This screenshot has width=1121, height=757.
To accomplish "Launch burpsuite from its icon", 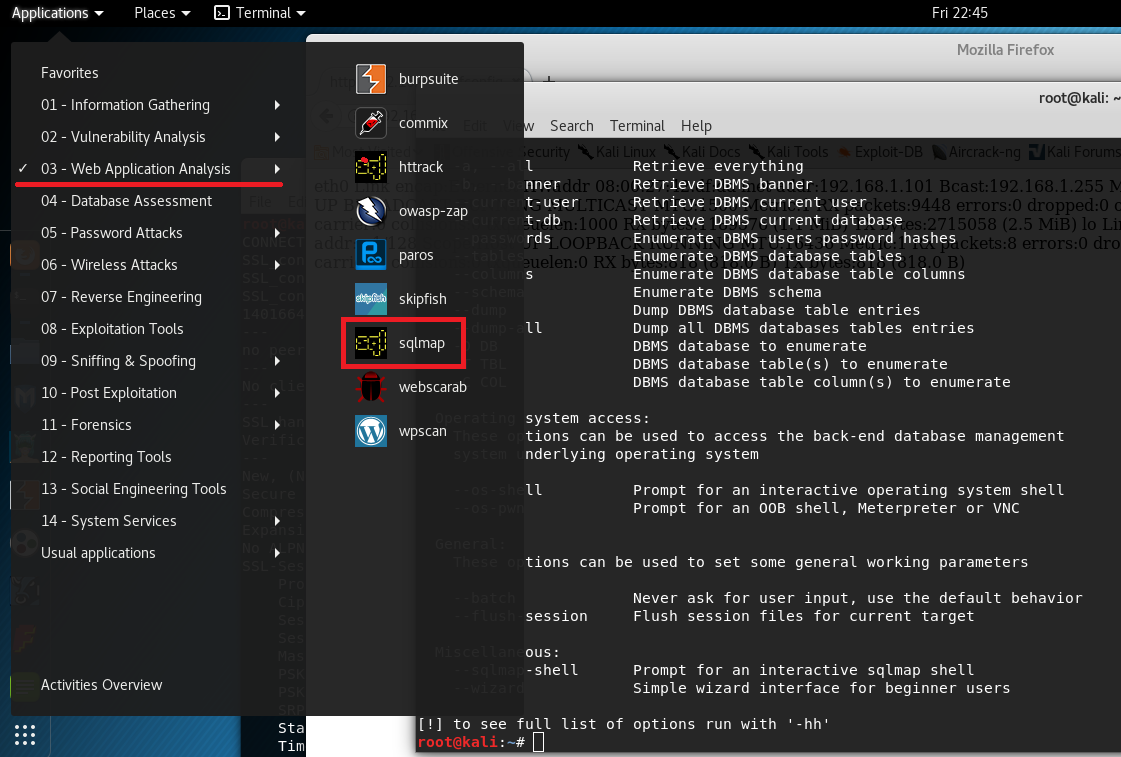I will click(x=370, y=79).
